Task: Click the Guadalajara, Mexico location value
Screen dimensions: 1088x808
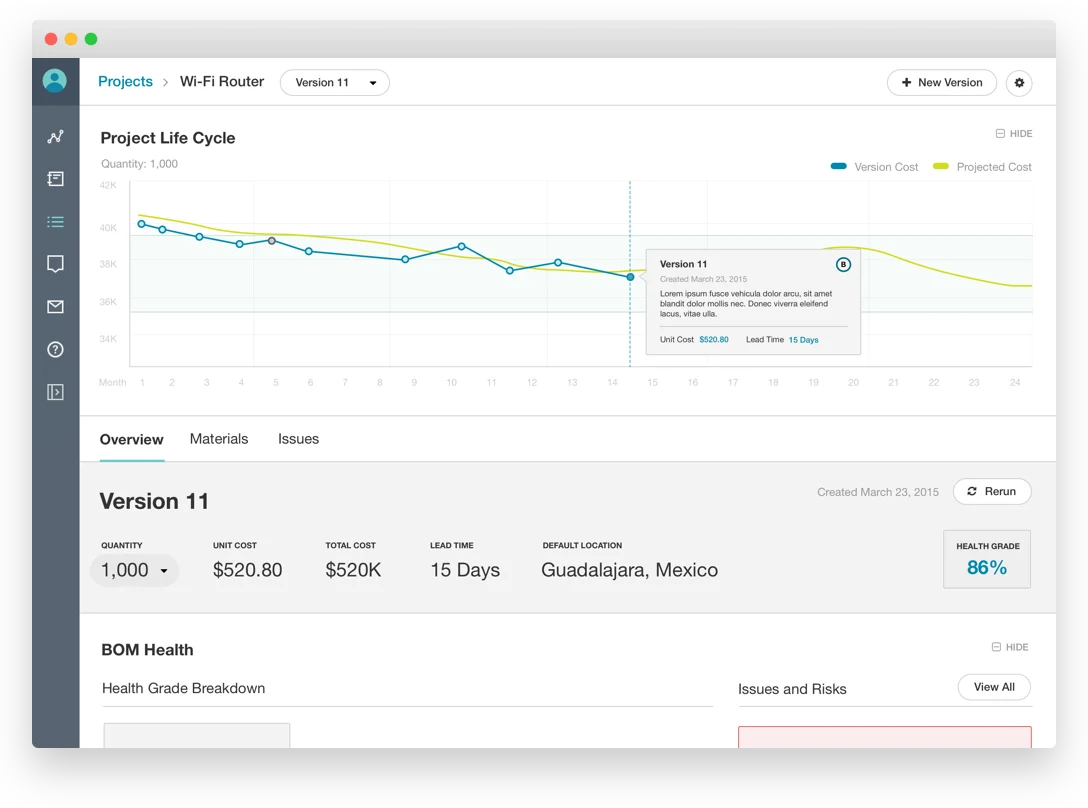Action: pos(629,570)
